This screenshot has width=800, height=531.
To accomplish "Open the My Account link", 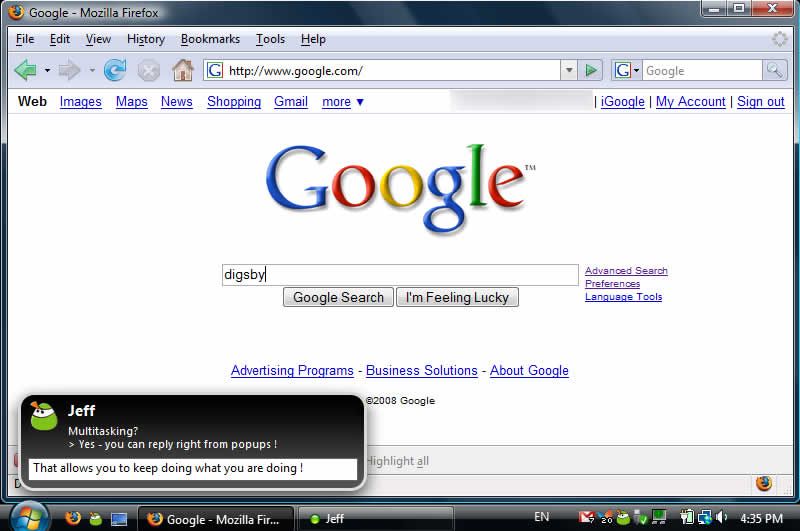I will tap(691, 102).
